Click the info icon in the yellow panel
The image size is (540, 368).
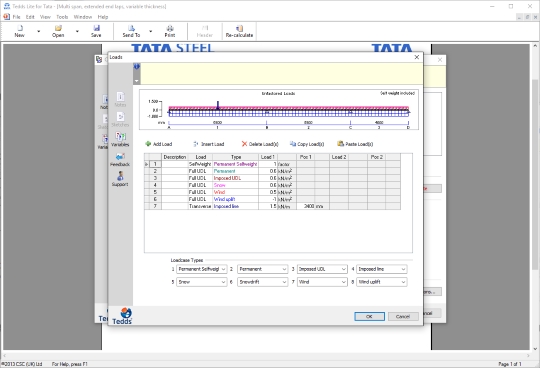click(137, 66)
